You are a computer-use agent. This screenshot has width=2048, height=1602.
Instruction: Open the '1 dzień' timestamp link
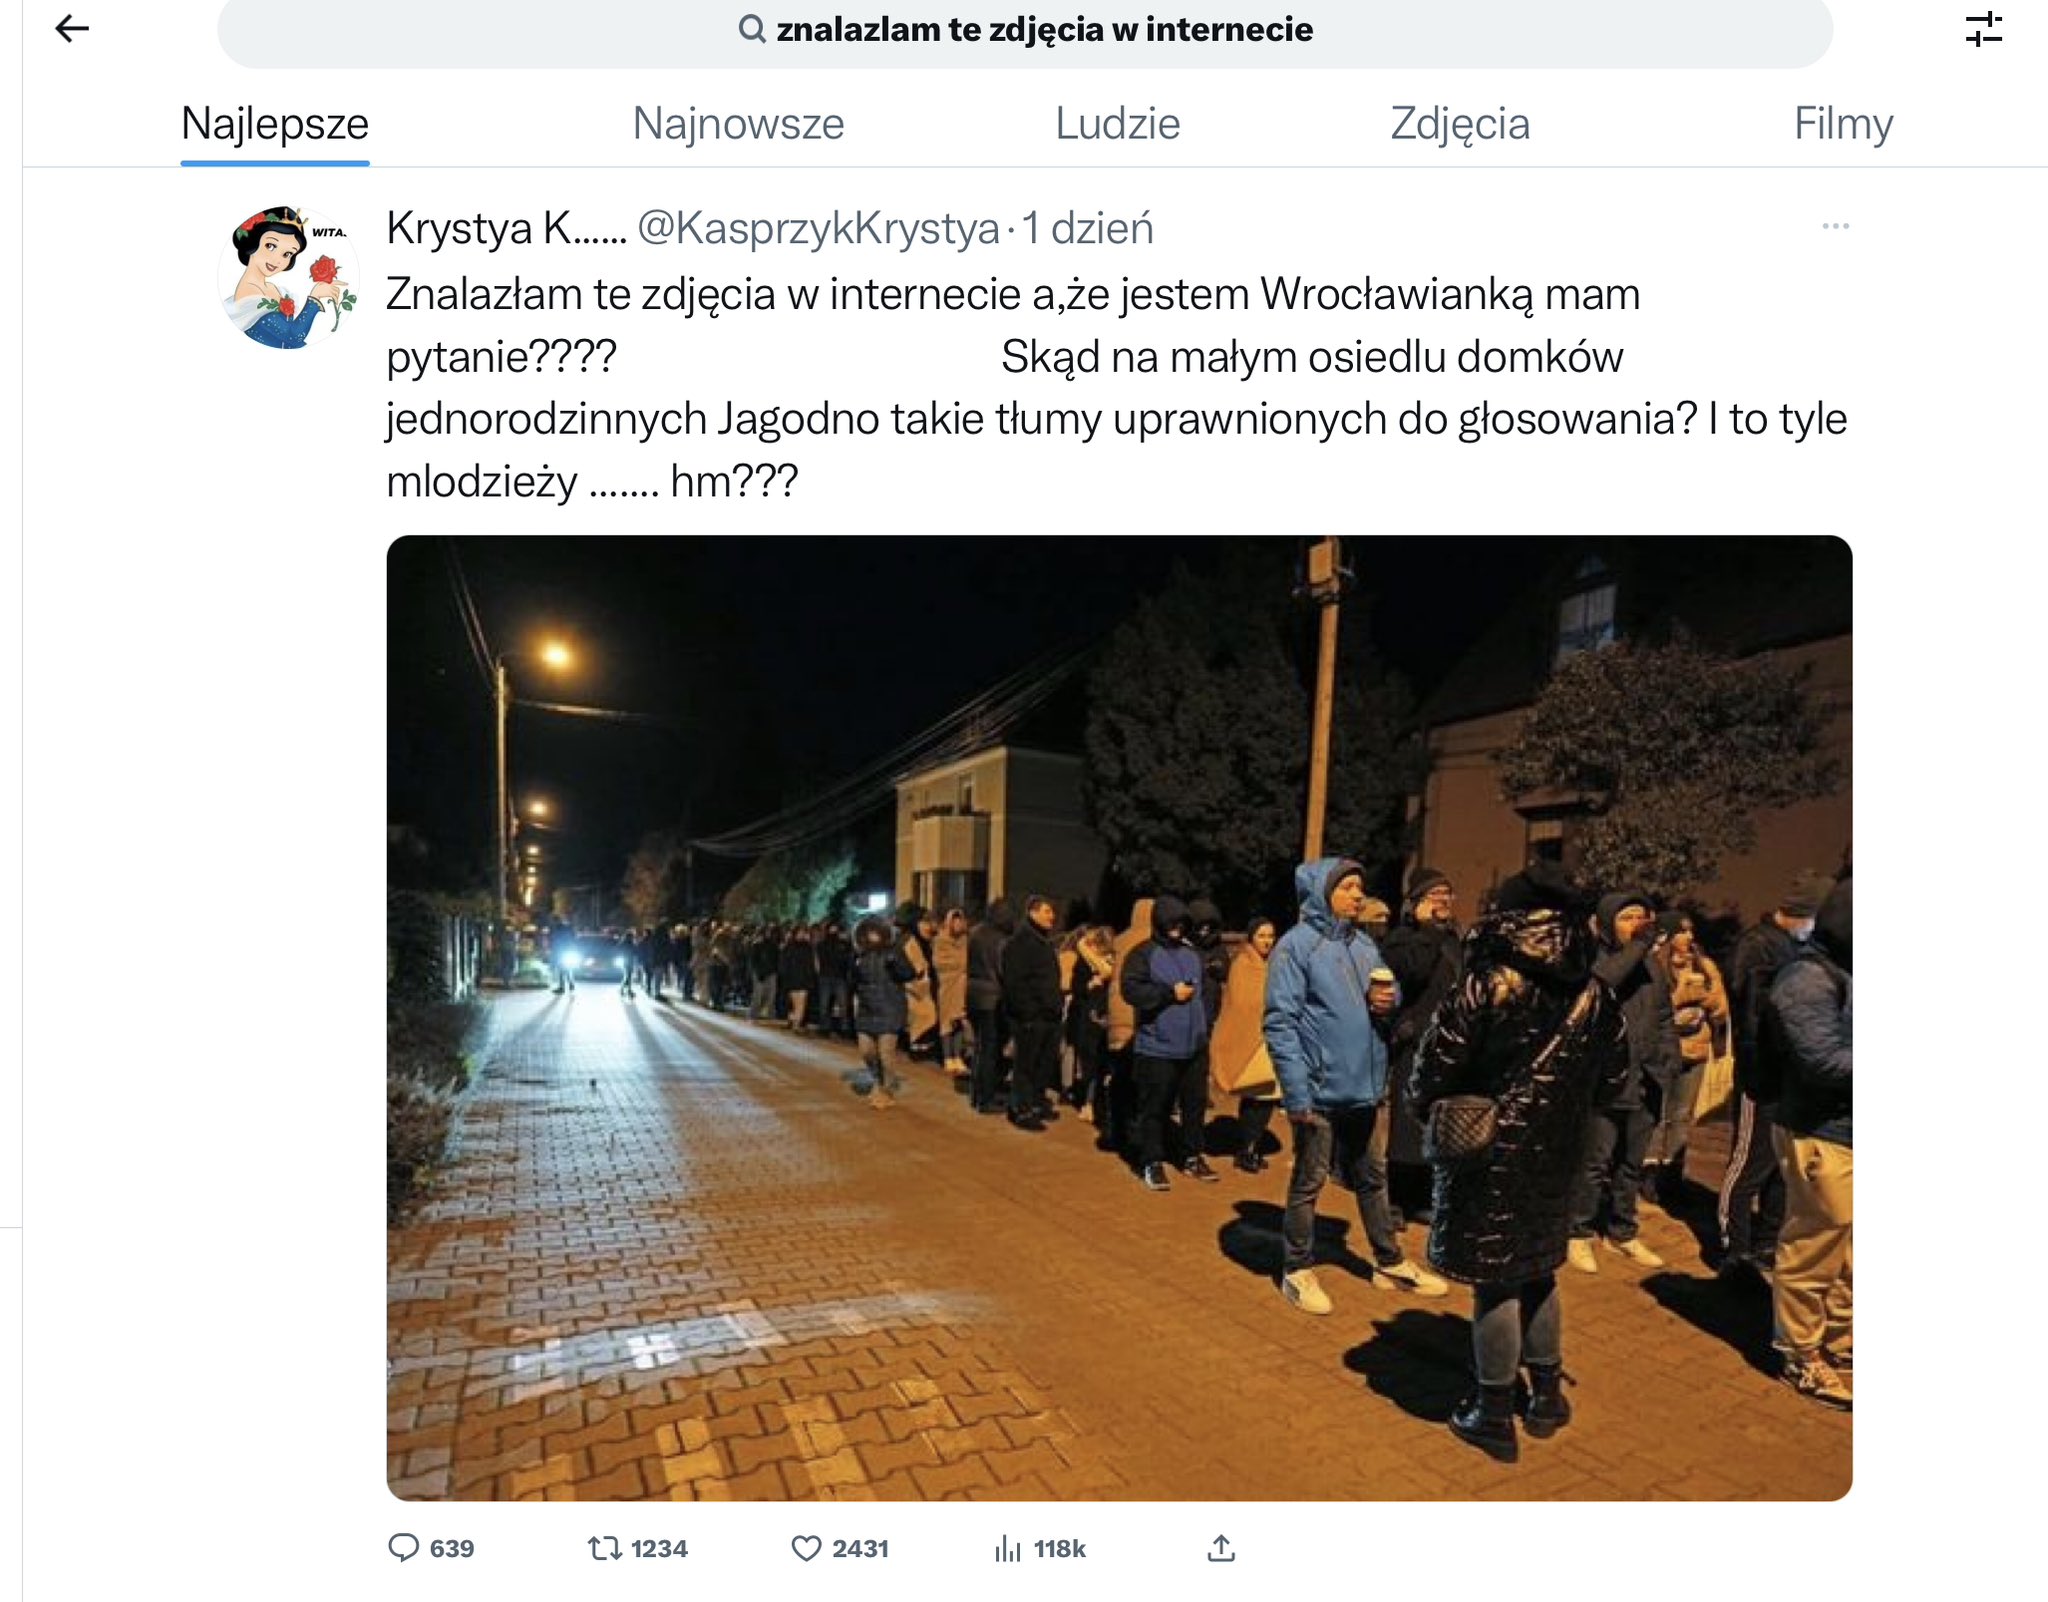[1087, 228]
